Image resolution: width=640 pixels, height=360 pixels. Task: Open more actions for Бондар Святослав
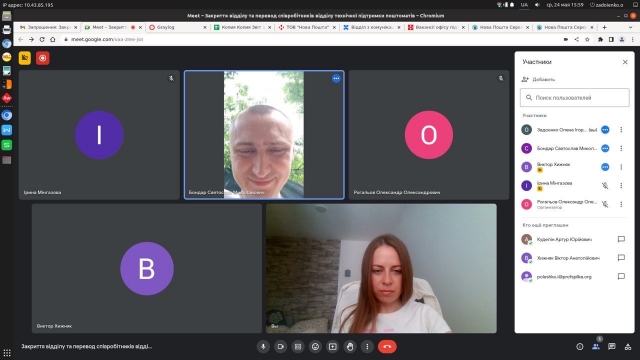click(621, 148)
